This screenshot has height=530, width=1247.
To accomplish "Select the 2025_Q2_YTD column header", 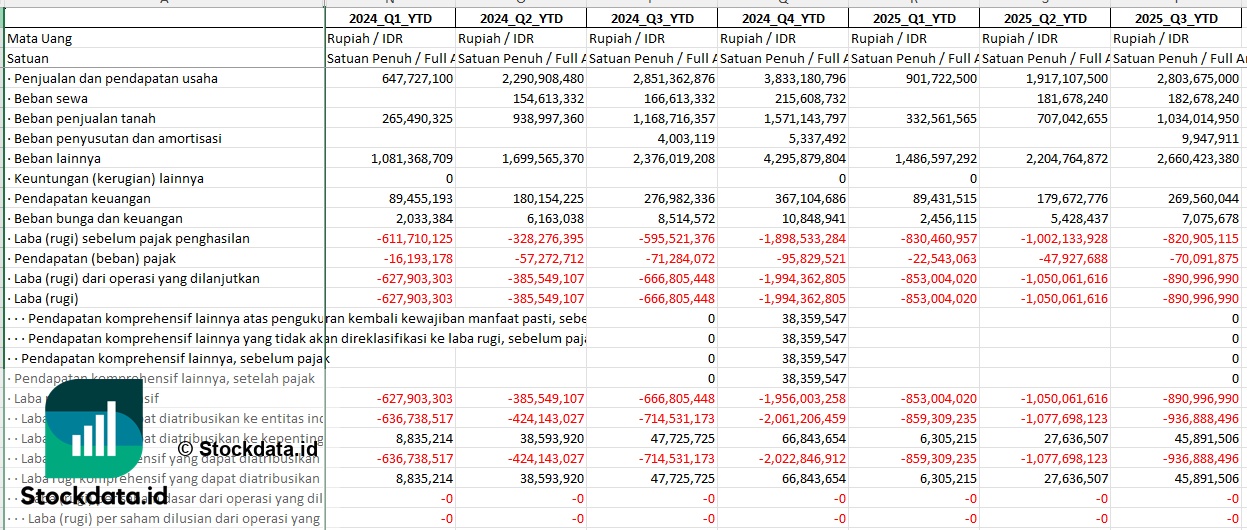I will click(x=1045, y=19).
